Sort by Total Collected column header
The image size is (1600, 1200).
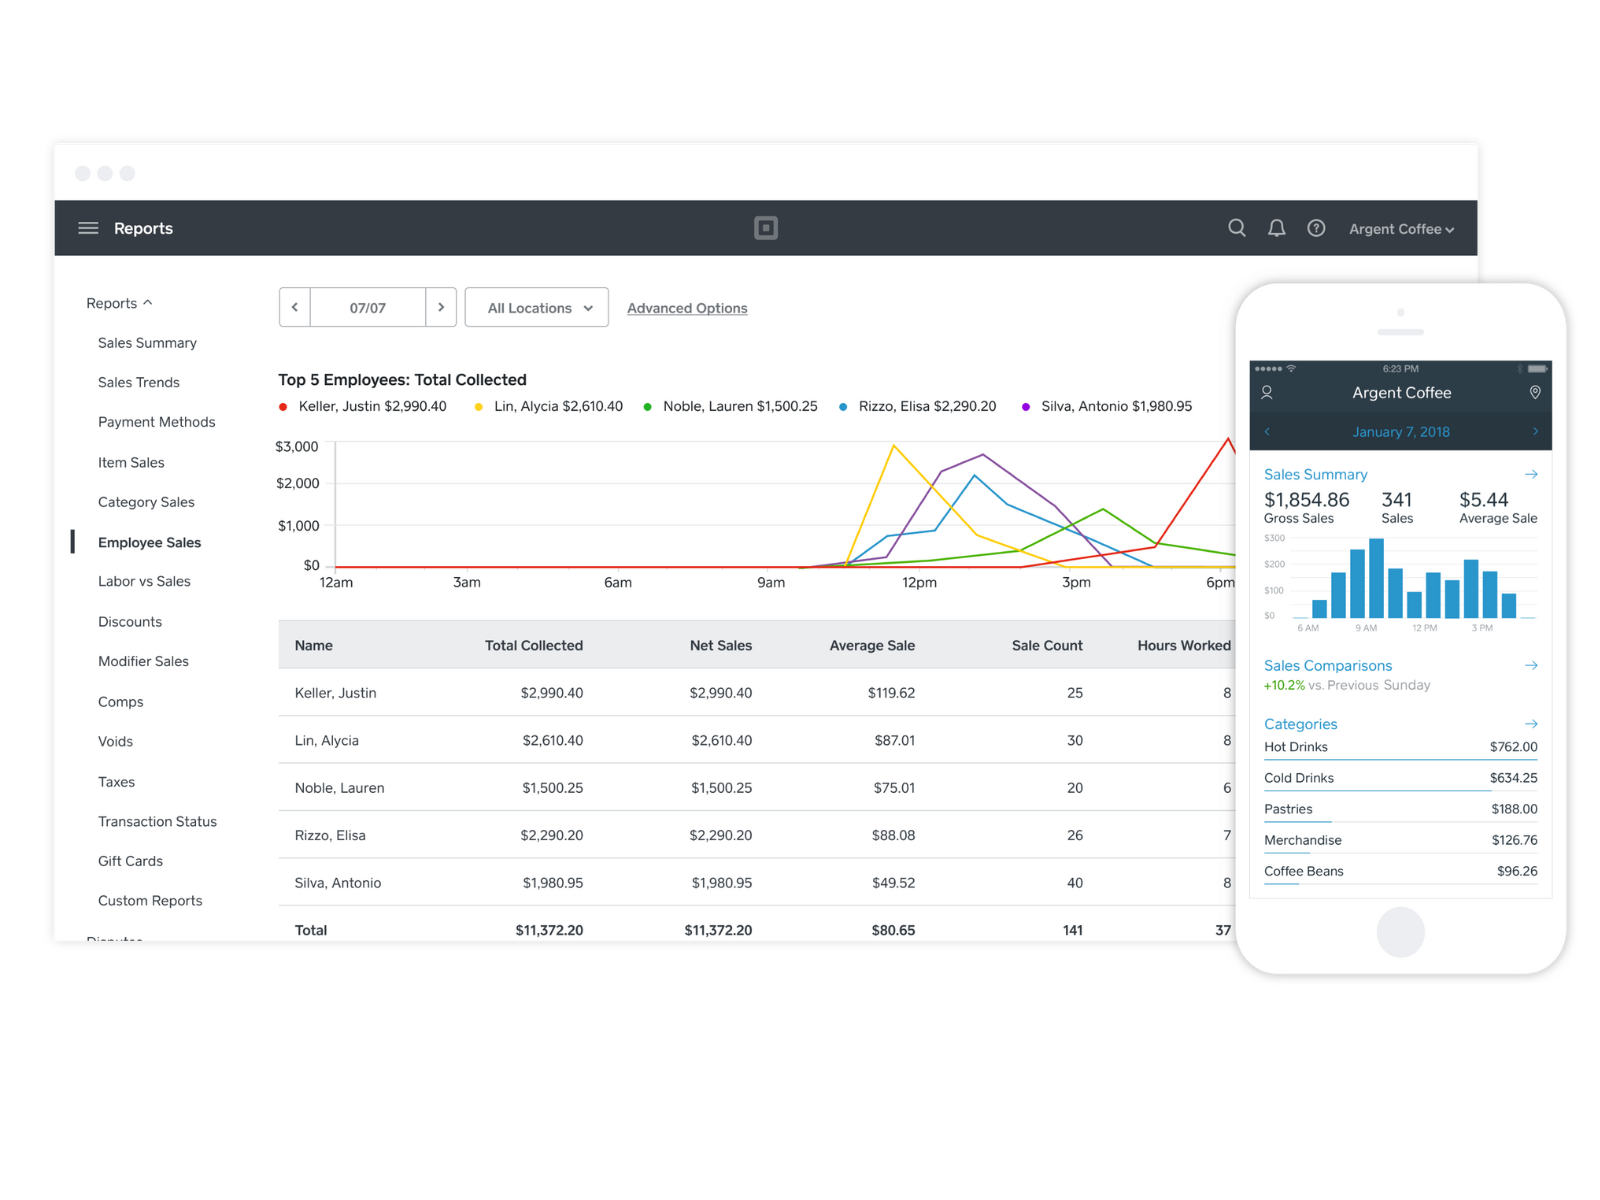[534, 645]
